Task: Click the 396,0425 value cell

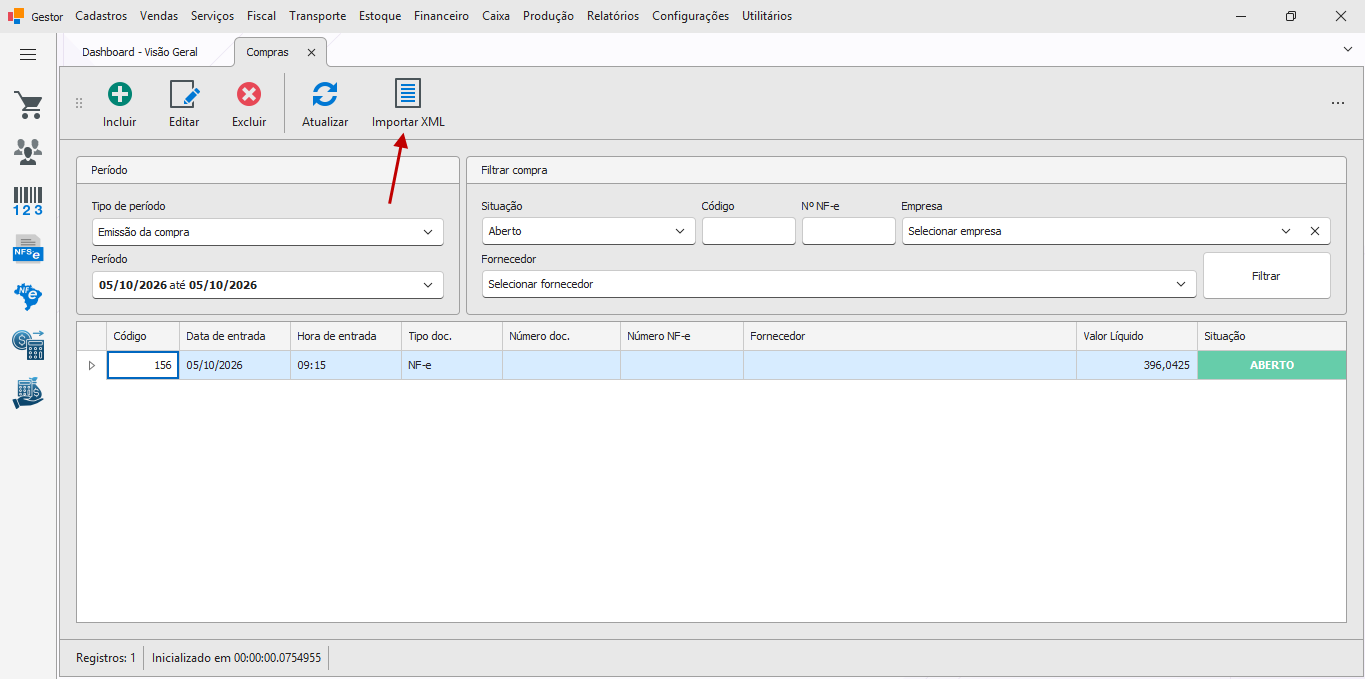Action: [x=1137, y=365]
